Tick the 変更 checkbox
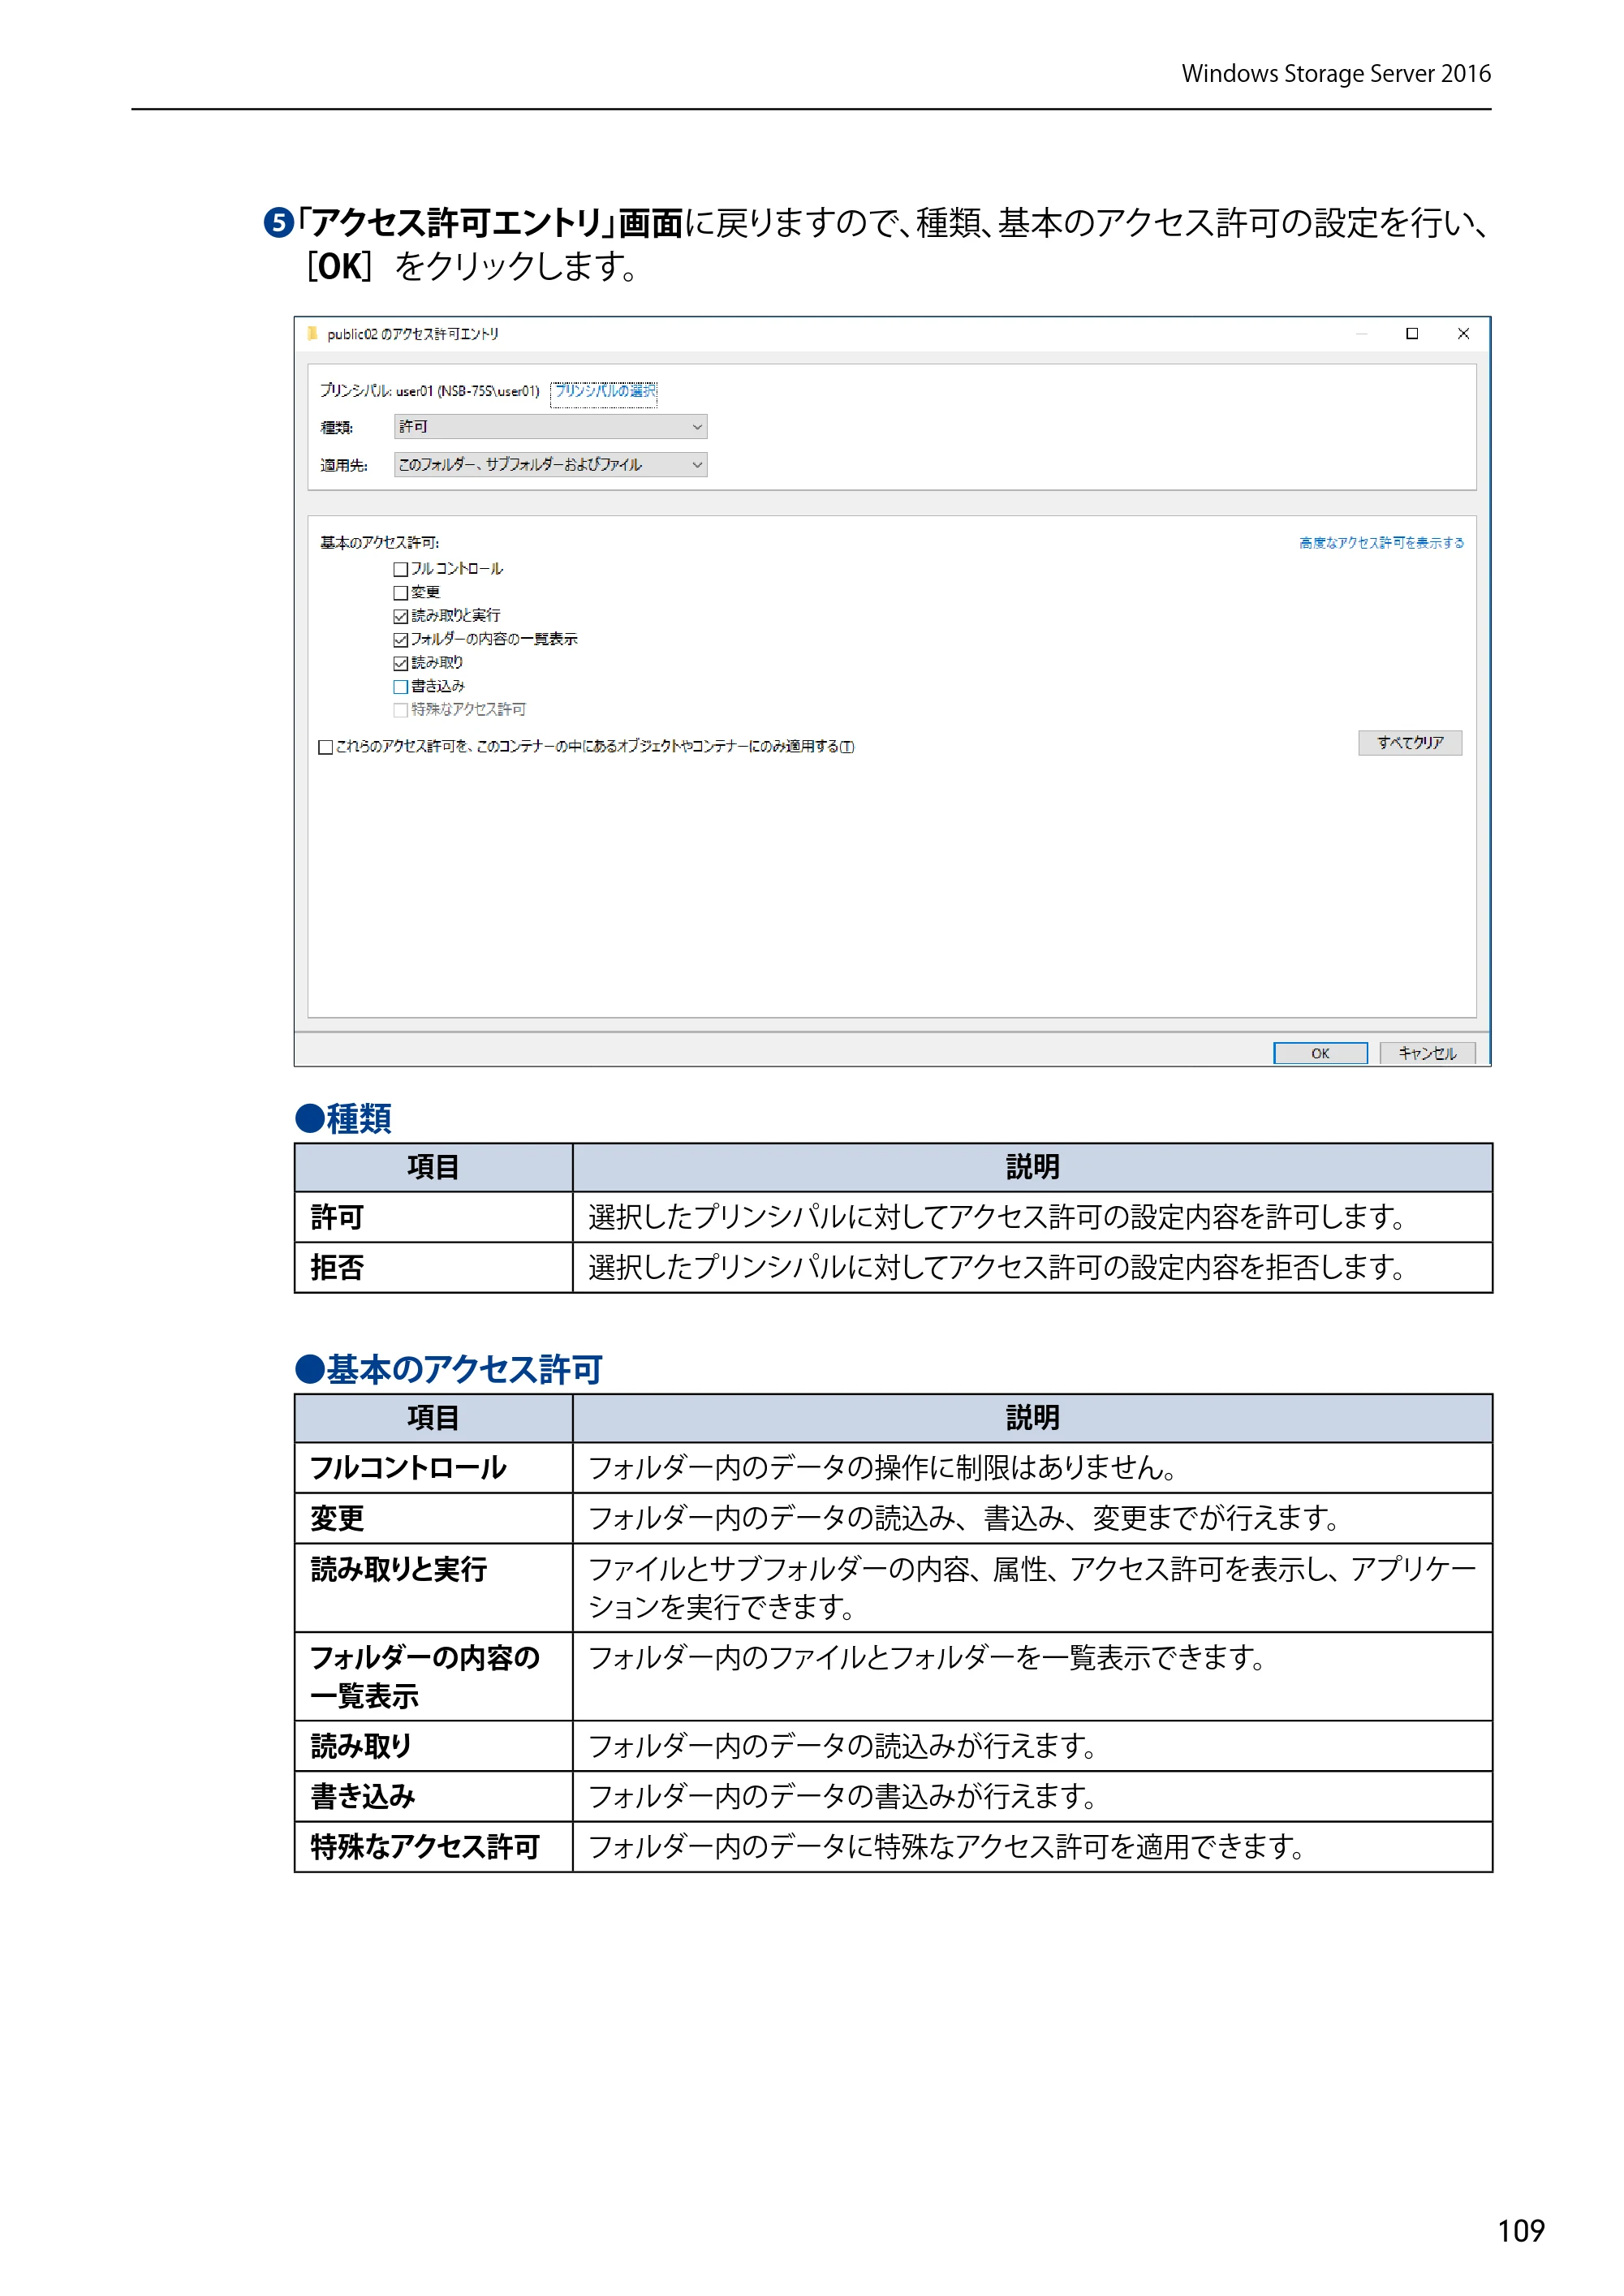The image size is (1624, 2296). pyautogui.click(x=401, y=593)
